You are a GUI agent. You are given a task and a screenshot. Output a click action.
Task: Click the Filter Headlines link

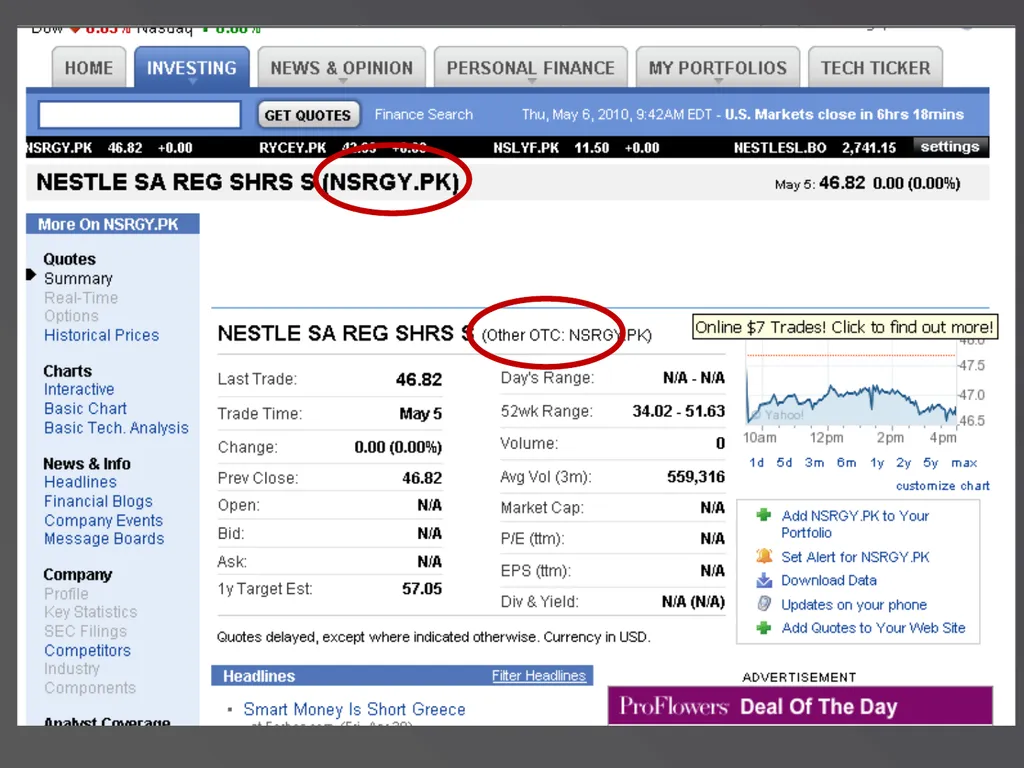point(539,676)
